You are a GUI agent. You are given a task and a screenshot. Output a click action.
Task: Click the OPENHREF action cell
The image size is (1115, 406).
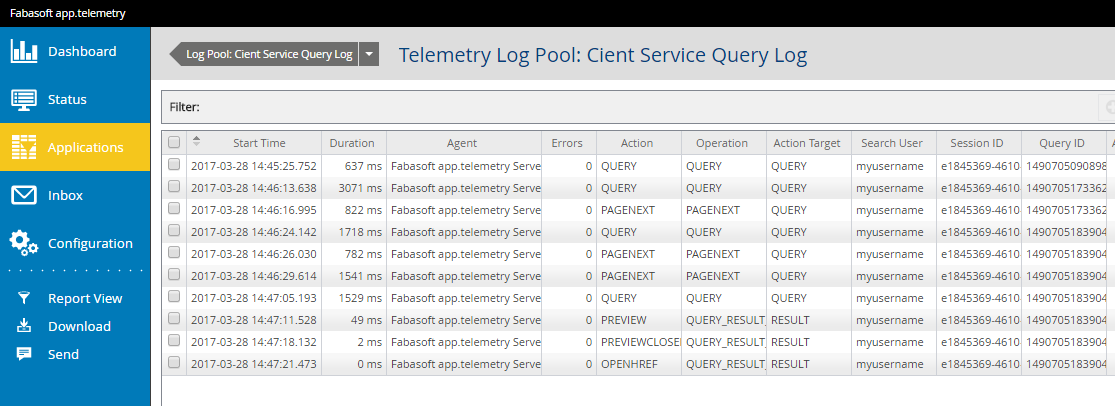click(639, 364)
